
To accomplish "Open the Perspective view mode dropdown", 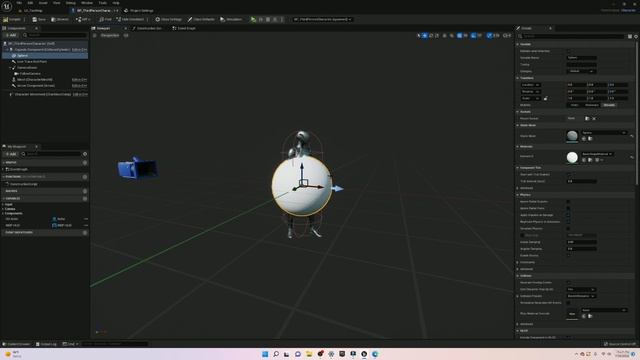I will click(x=109, y=36).
